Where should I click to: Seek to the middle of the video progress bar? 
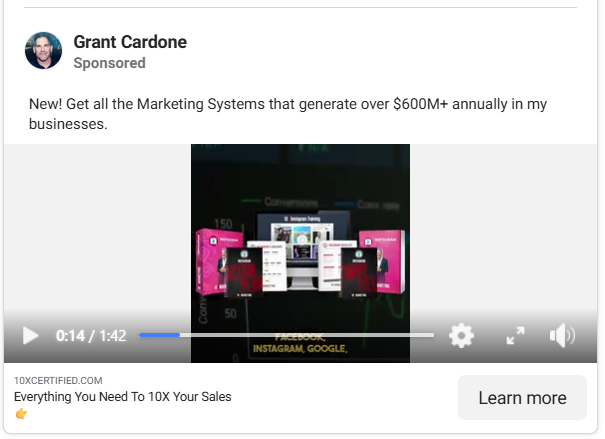click(286, 336)
